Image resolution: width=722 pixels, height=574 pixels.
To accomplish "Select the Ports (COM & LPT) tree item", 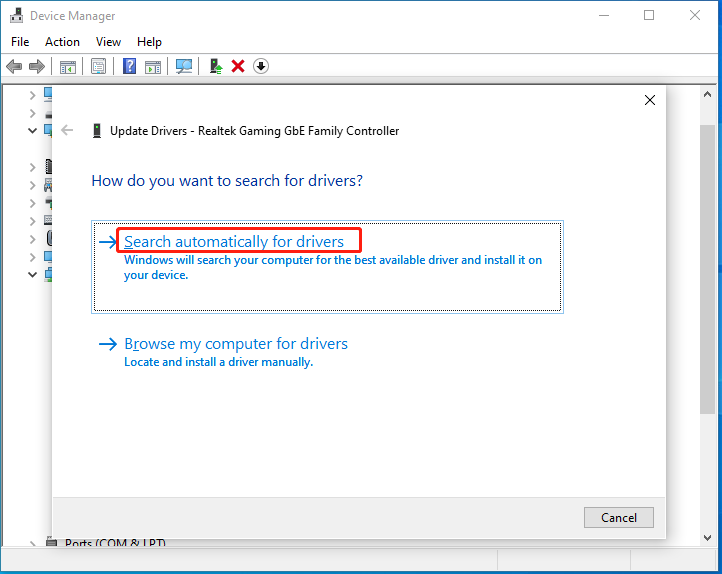I will tap(115, 543).
